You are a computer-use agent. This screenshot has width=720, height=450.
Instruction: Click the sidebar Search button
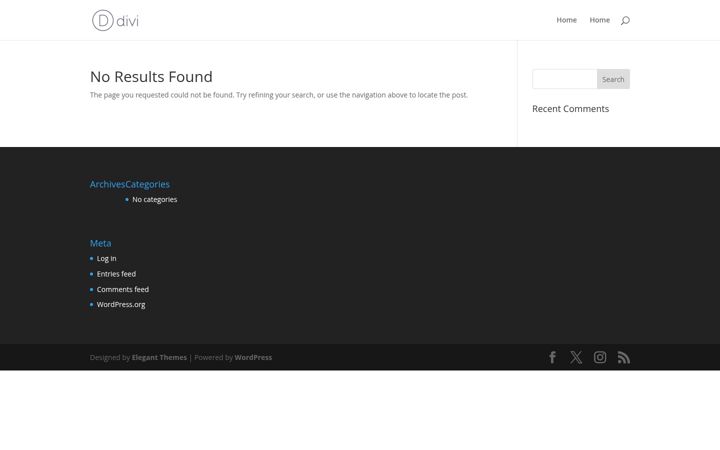[613, 79]
